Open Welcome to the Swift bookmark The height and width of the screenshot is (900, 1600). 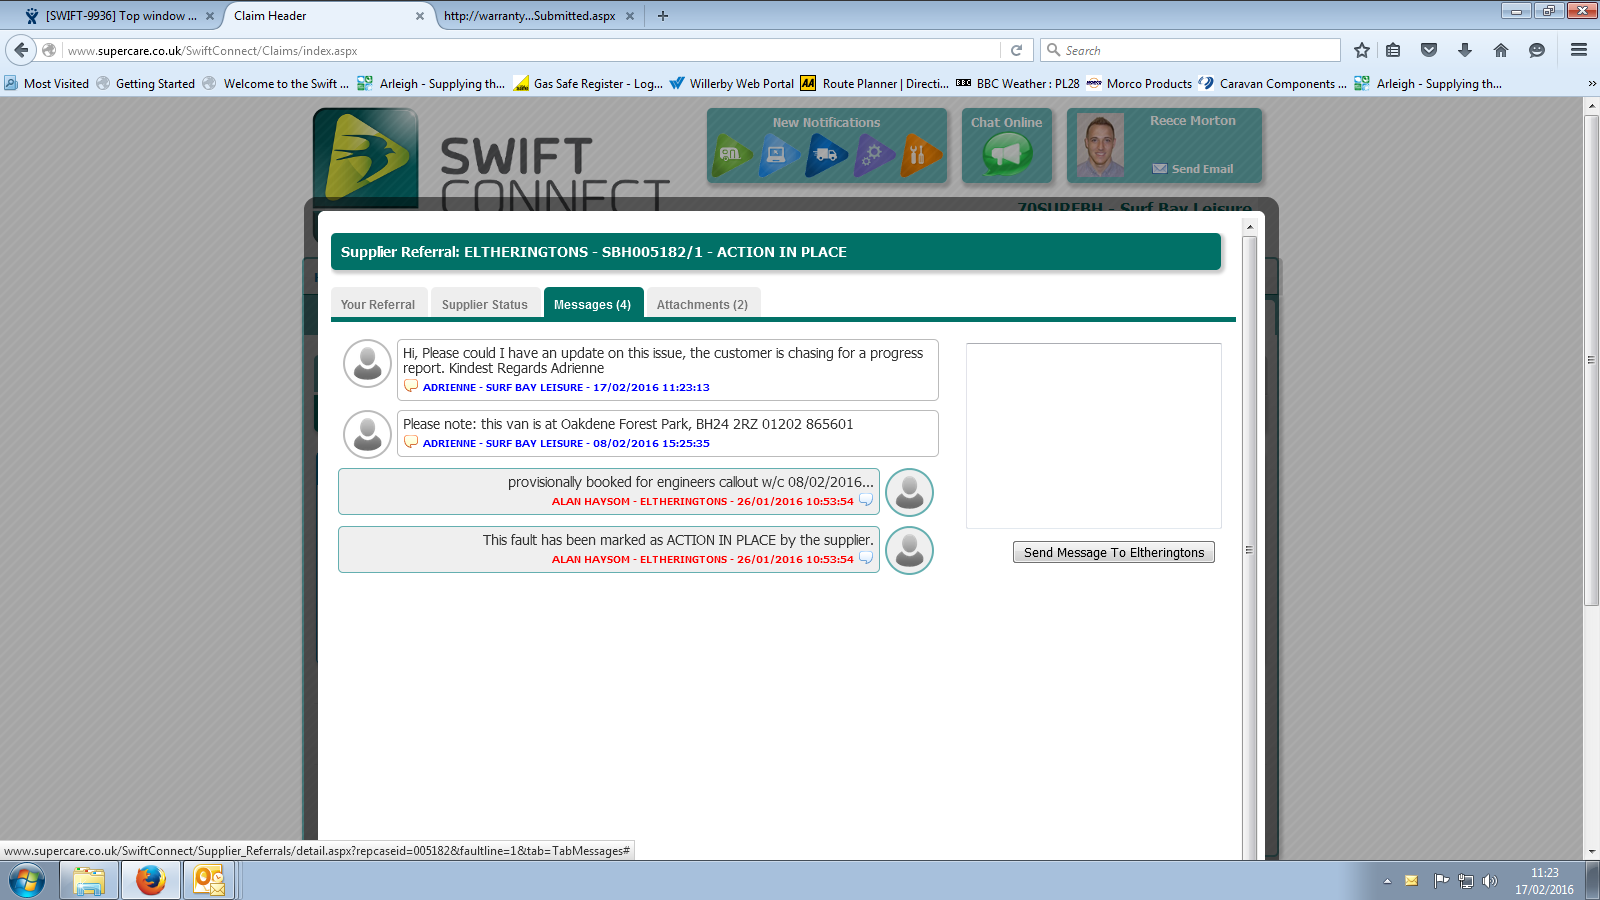click(x=276, y=84)
